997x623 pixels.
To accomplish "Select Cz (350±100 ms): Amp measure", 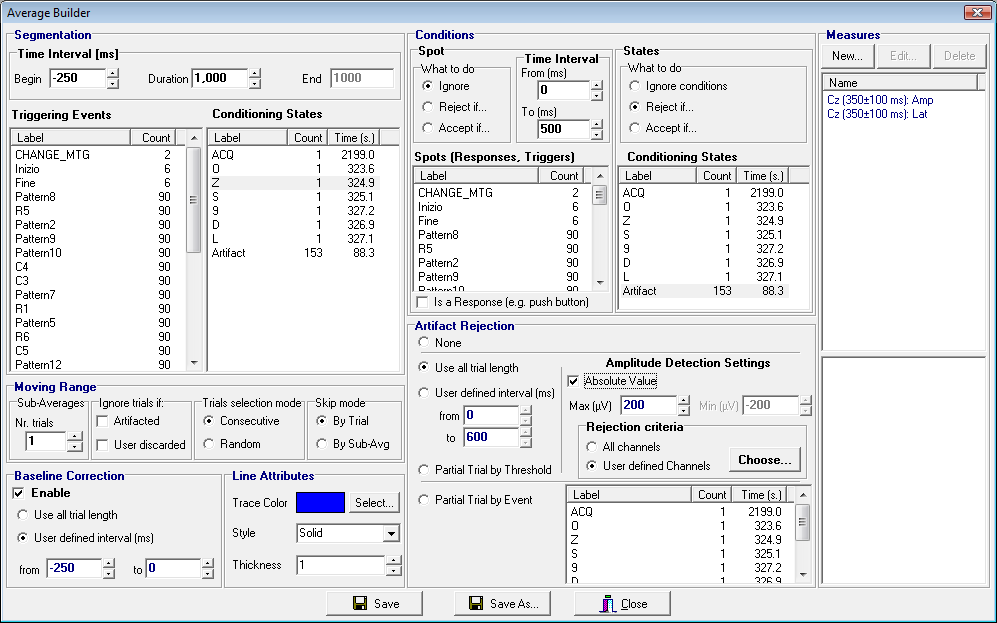I will click(880, 100).
